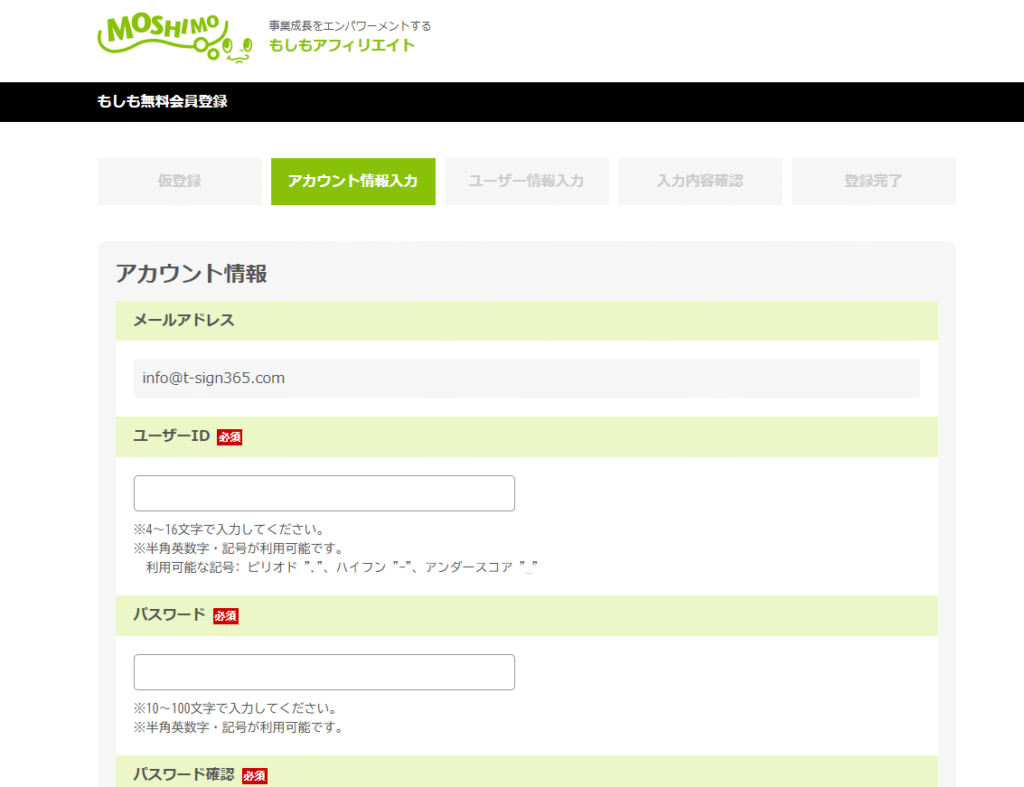This screenshot has width=1024, height=787.
Task: Click the 必須 badge next to パスワード
Action: point(225,616)
